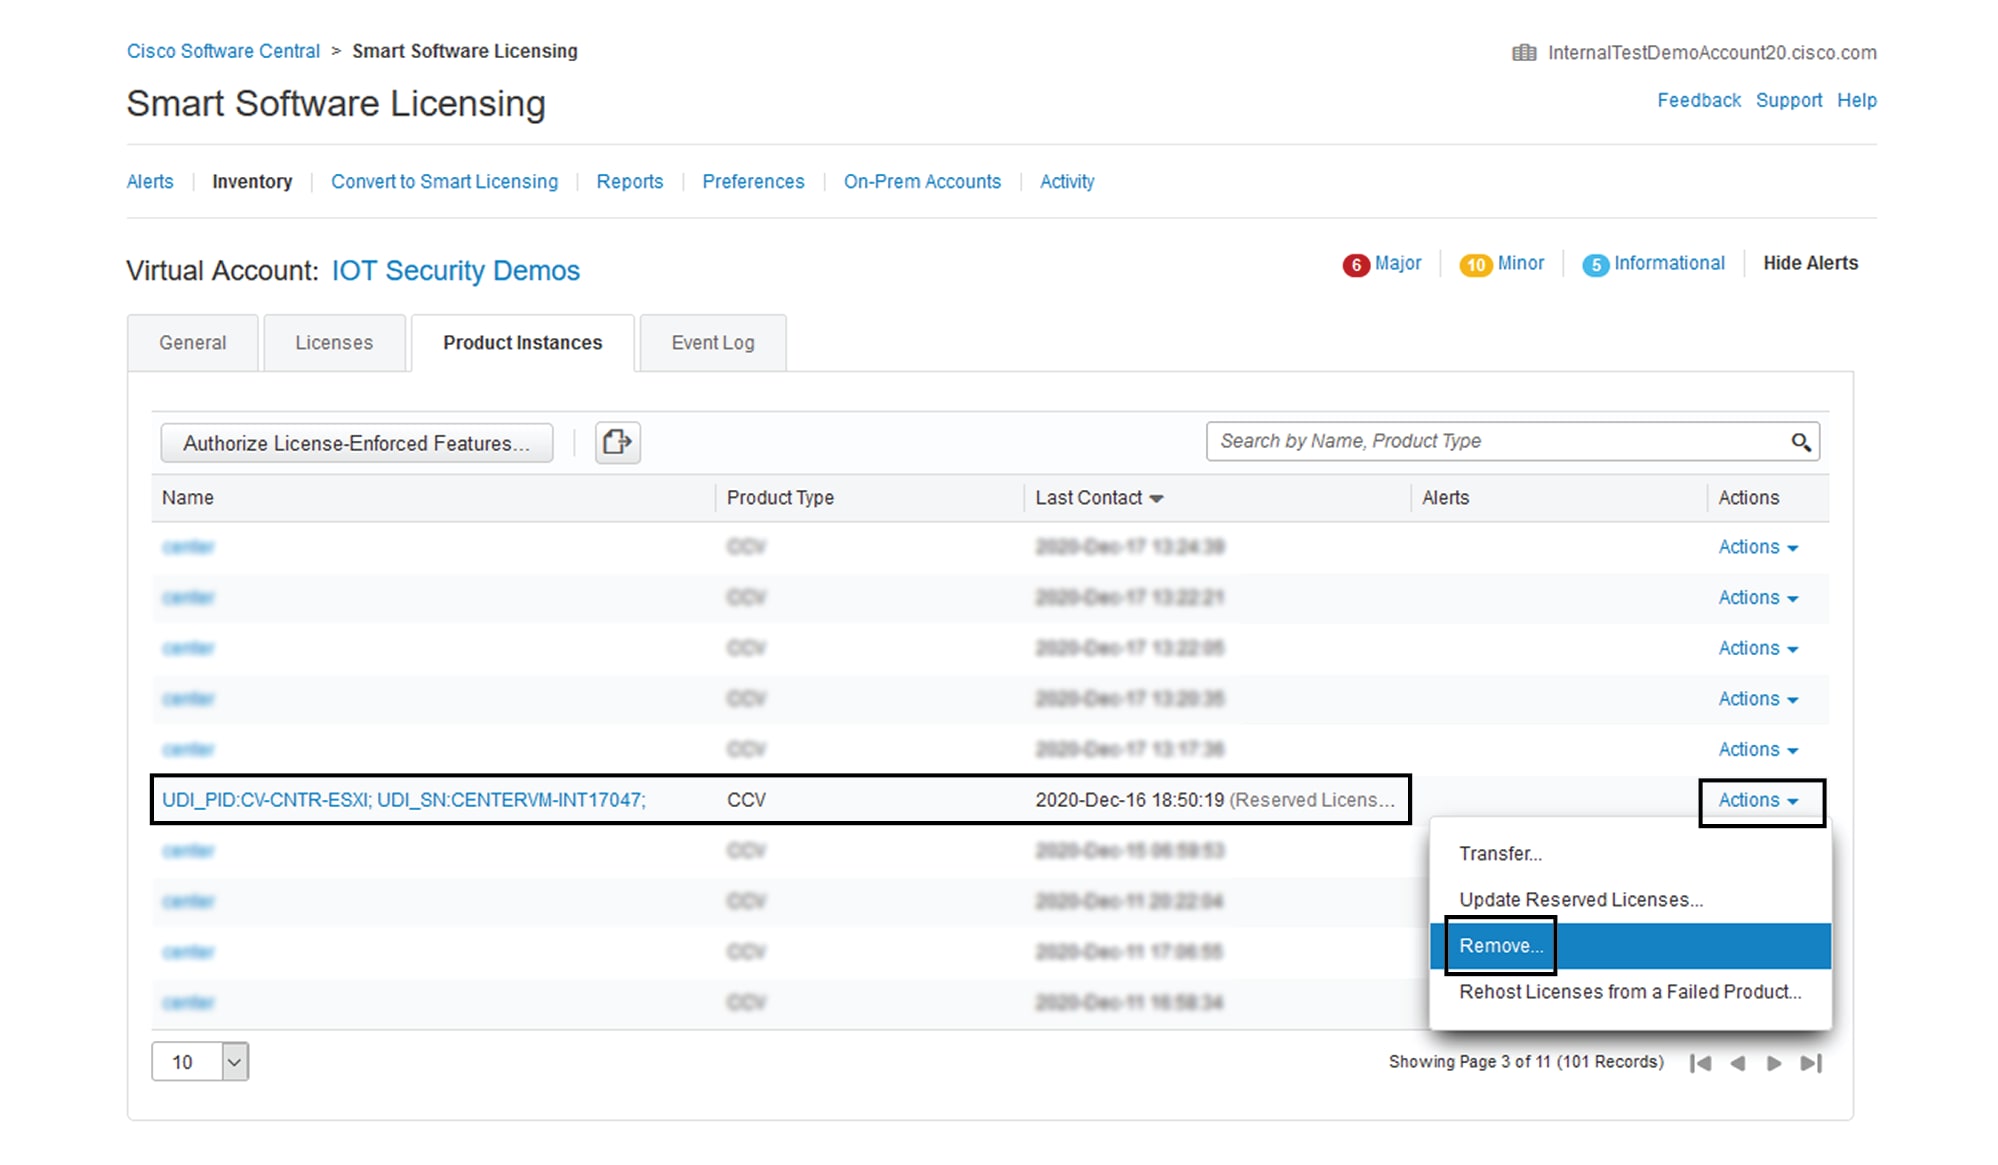
Task: Click the account building icon
Action: [x=1524, y=53]
